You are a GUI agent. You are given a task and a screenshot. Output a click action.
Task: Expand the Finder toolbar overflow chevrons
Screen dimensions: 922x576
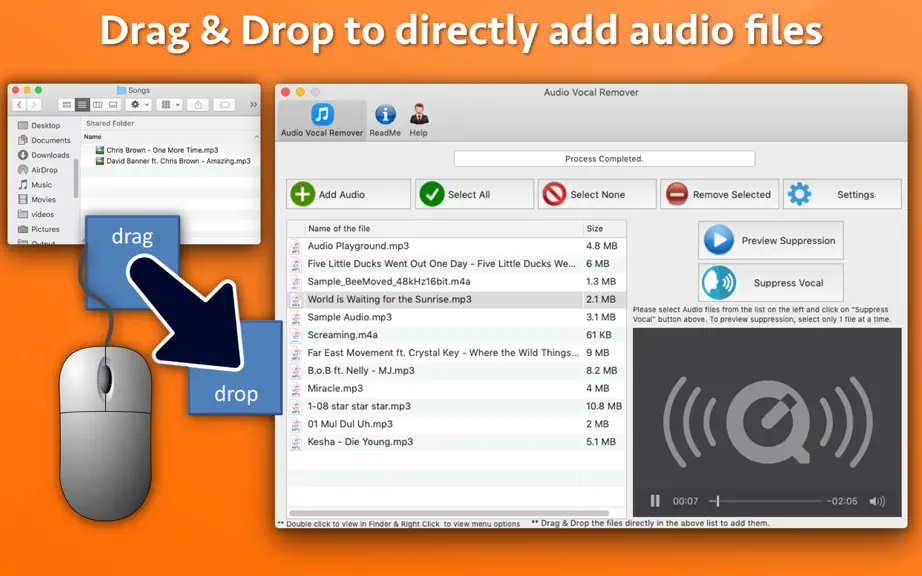[253, 105]
